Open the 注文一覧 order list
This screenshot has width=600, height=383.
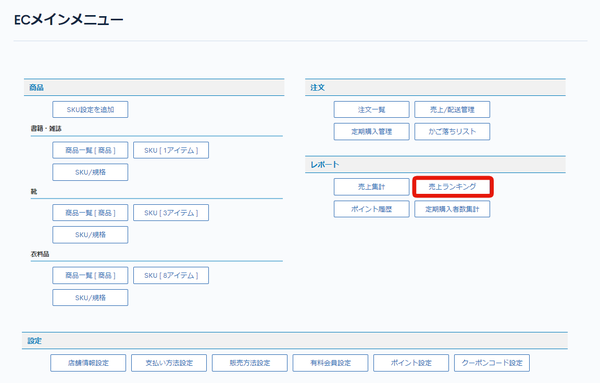click(372, 109)
